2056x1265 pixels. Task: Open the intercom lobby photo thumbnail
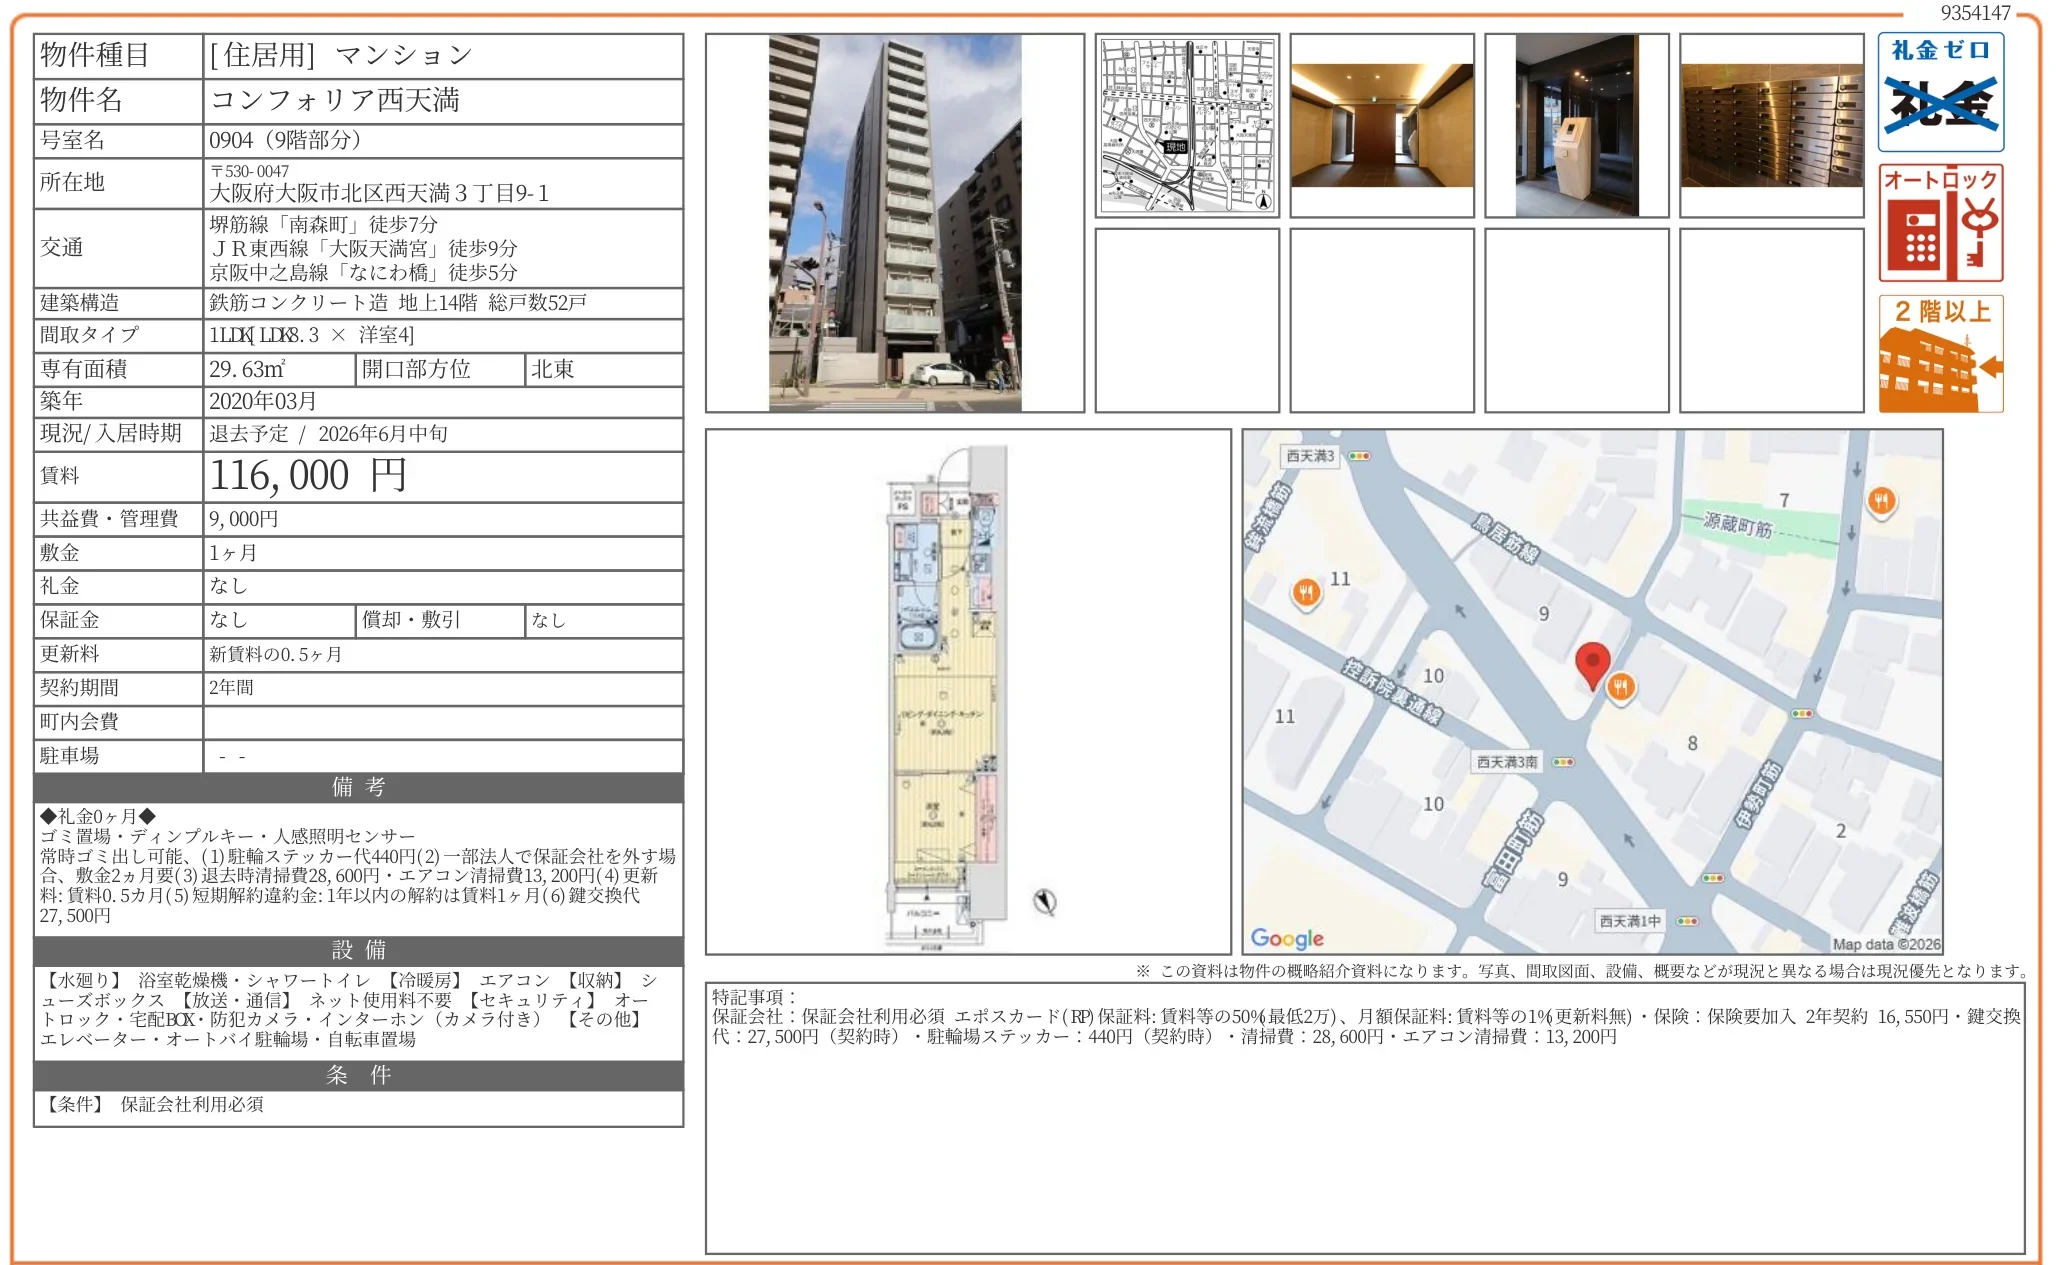pos(1576,126)
